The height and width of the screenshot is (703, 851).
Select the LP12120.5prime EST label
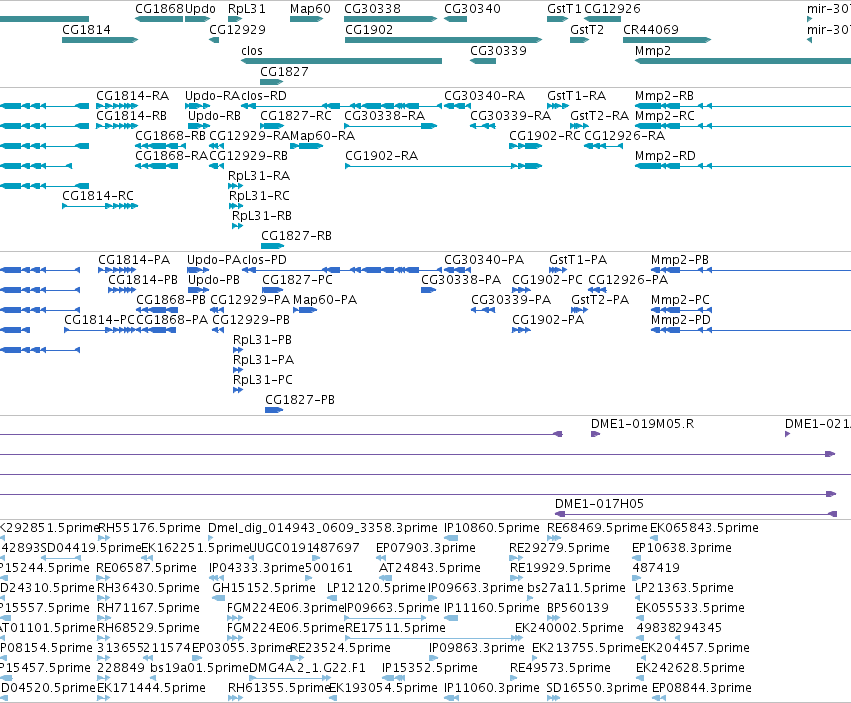(x=376, y=588)
